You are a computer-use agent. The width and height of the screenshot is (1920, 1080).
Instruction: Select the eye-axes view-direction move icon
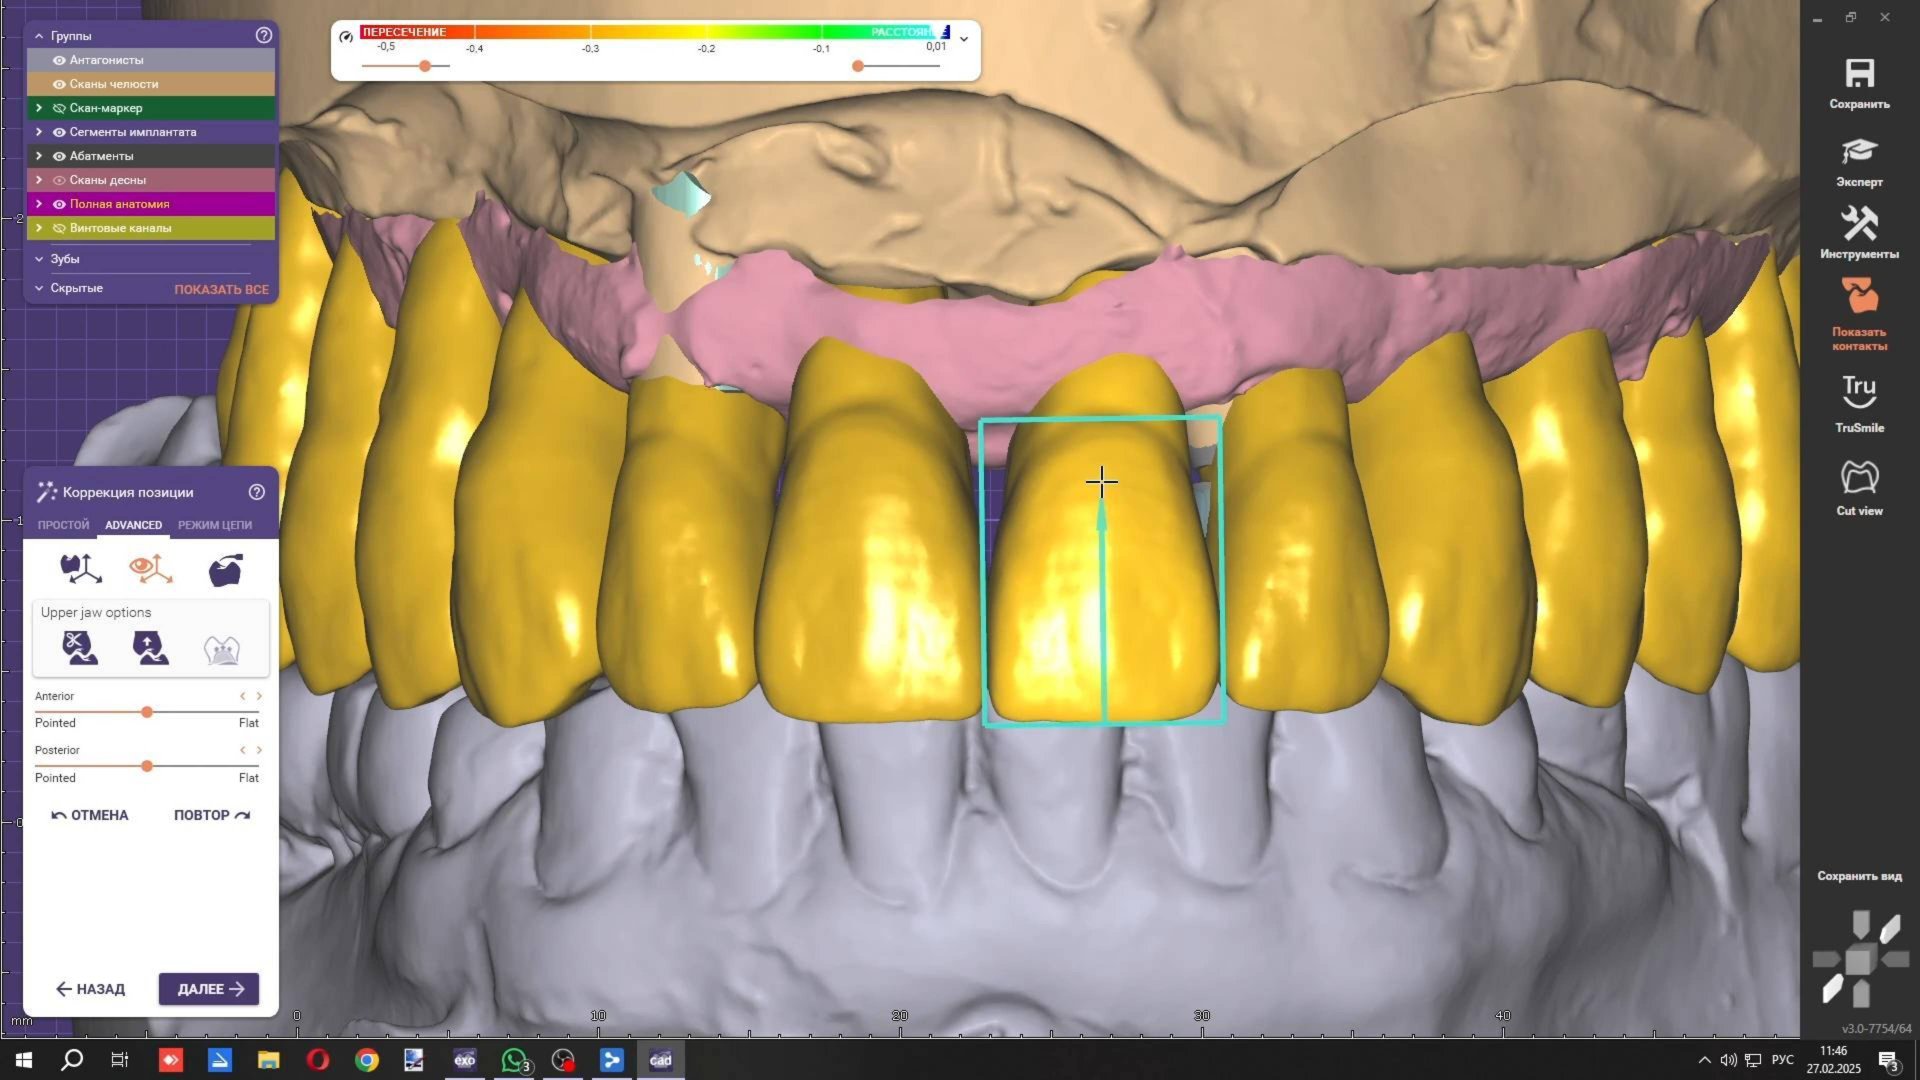point(150,569)
